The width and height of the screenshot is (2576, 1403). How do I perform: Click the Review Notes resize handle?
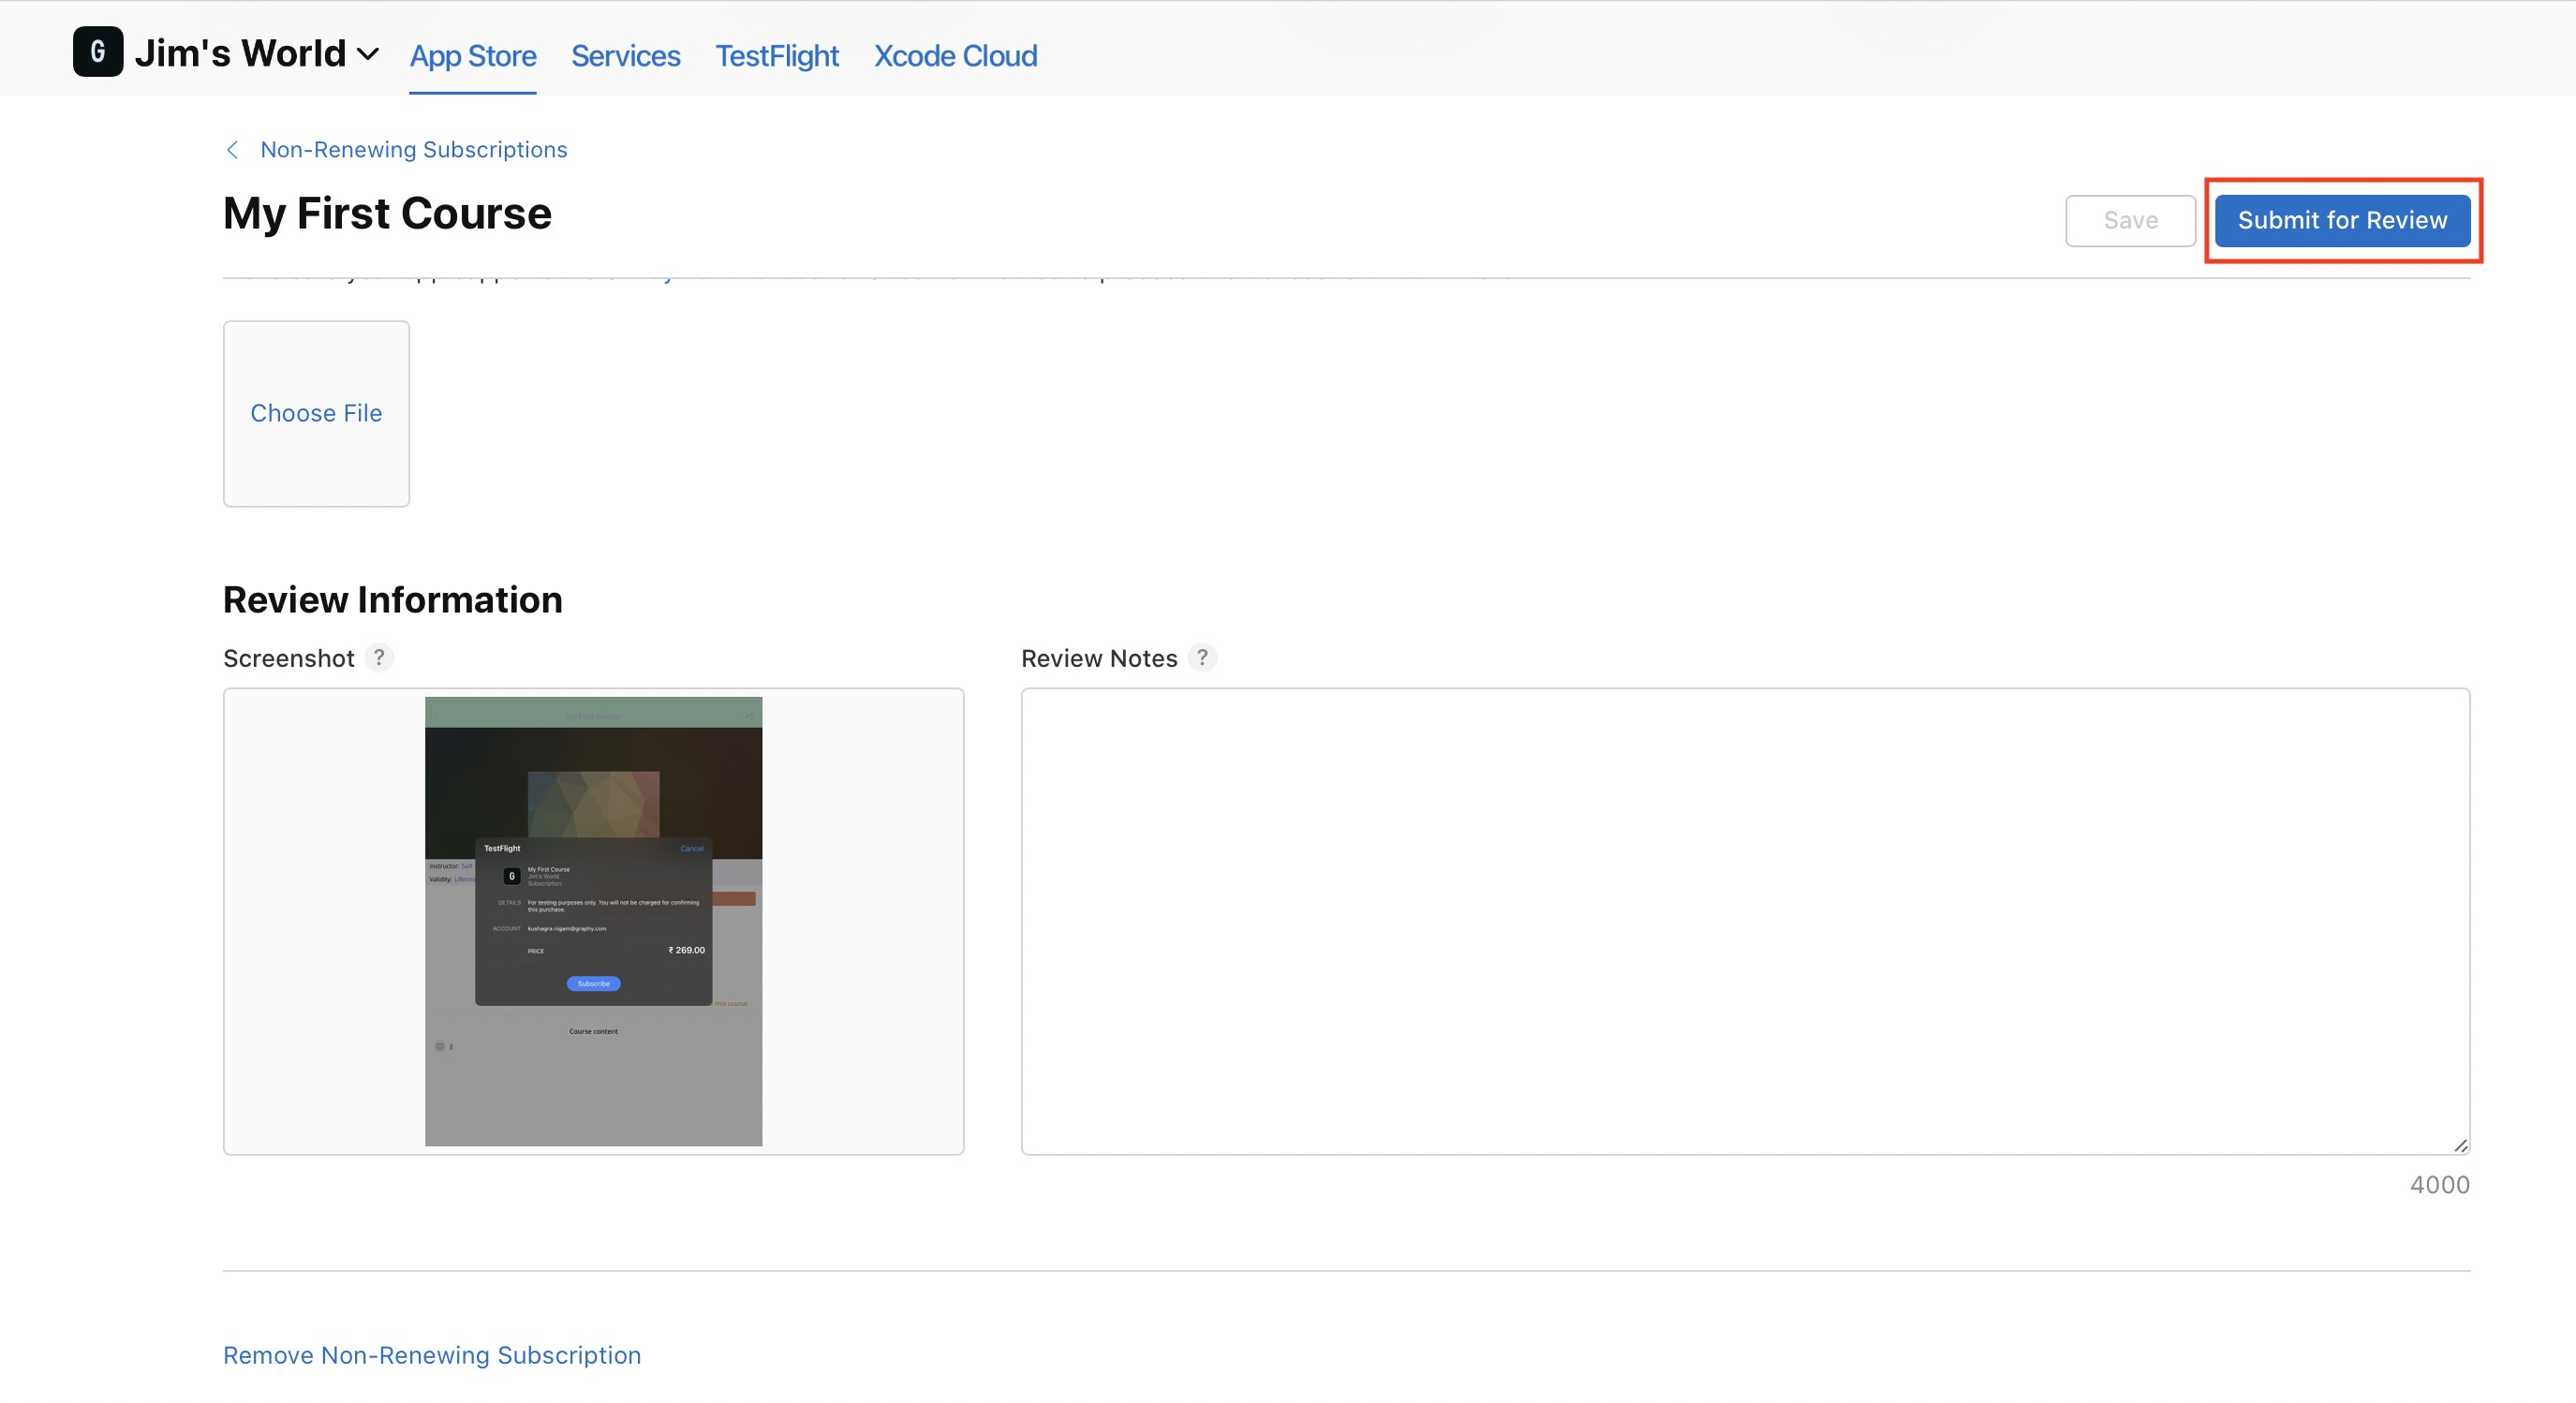tap(2459, 1145)
